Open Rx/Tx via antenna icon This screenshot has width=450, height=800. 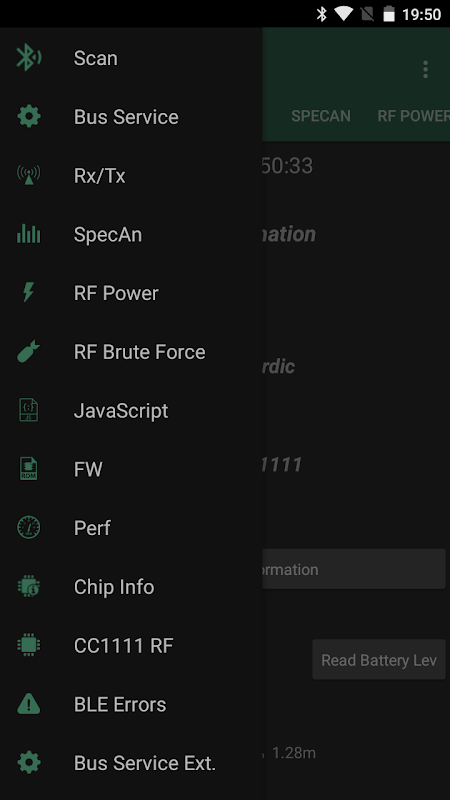coord(29,176)
